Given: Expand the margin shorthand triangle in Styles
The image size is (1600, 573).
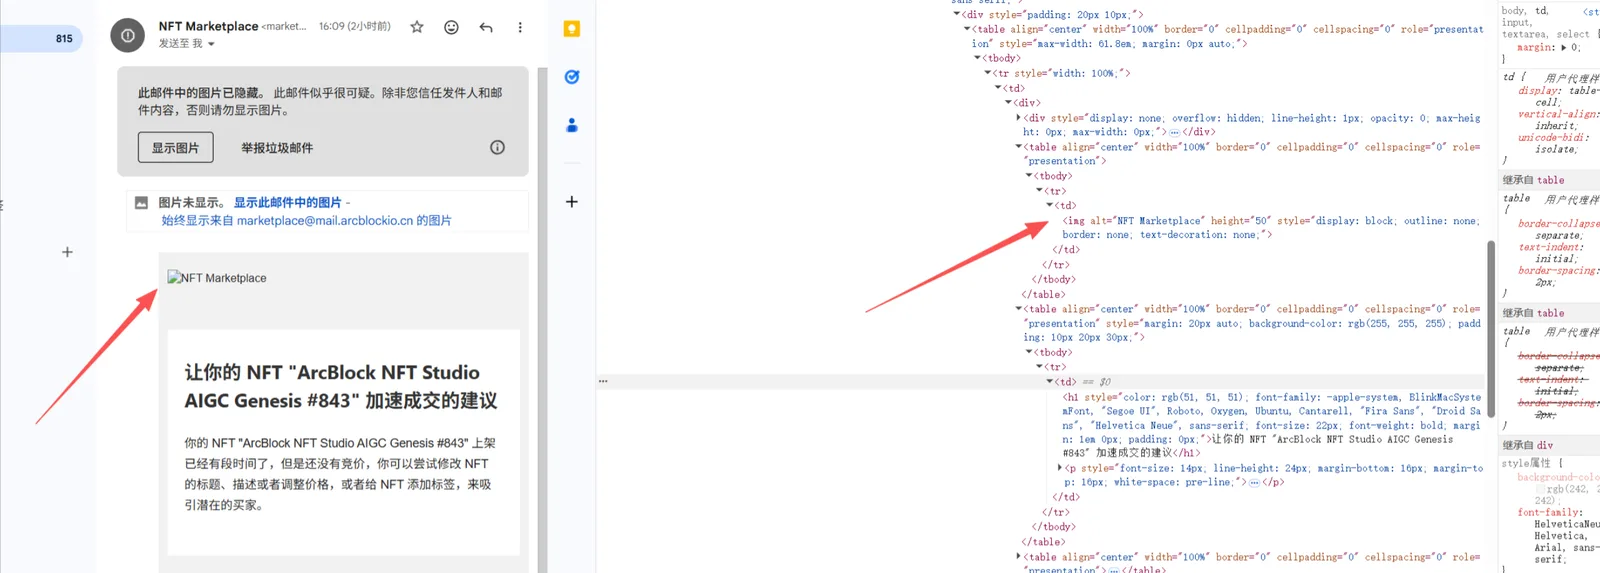Looking at the screenshot, I should point(1564,47).
